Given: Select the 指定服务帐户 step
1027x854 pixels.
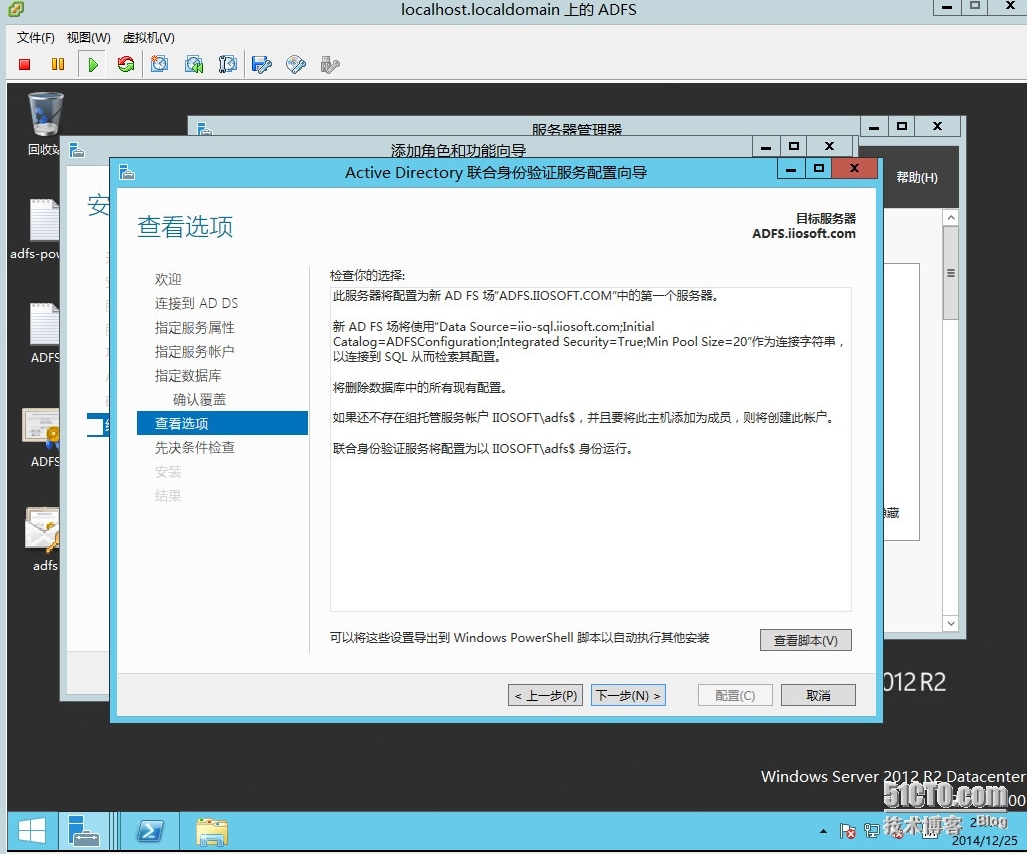Looking at the screenshot, I should click(195, 352).
